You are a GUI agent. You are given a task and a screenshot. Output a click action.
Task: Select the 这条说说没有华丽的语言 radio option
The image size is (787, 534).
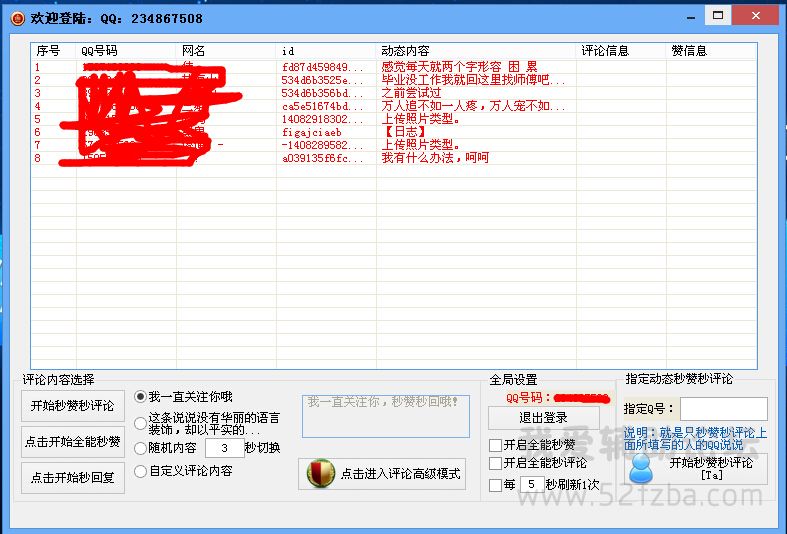pos(141,424)
